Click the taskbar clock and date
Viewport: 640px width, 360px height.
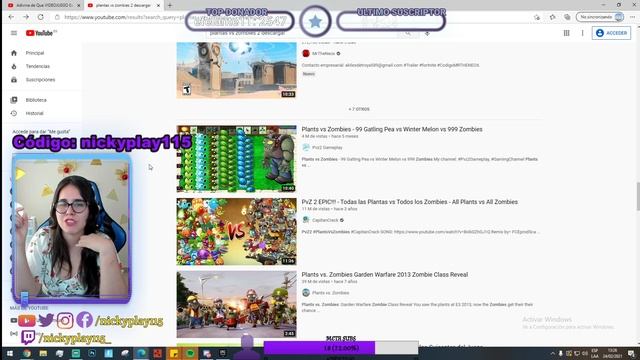tap(612, 353)
